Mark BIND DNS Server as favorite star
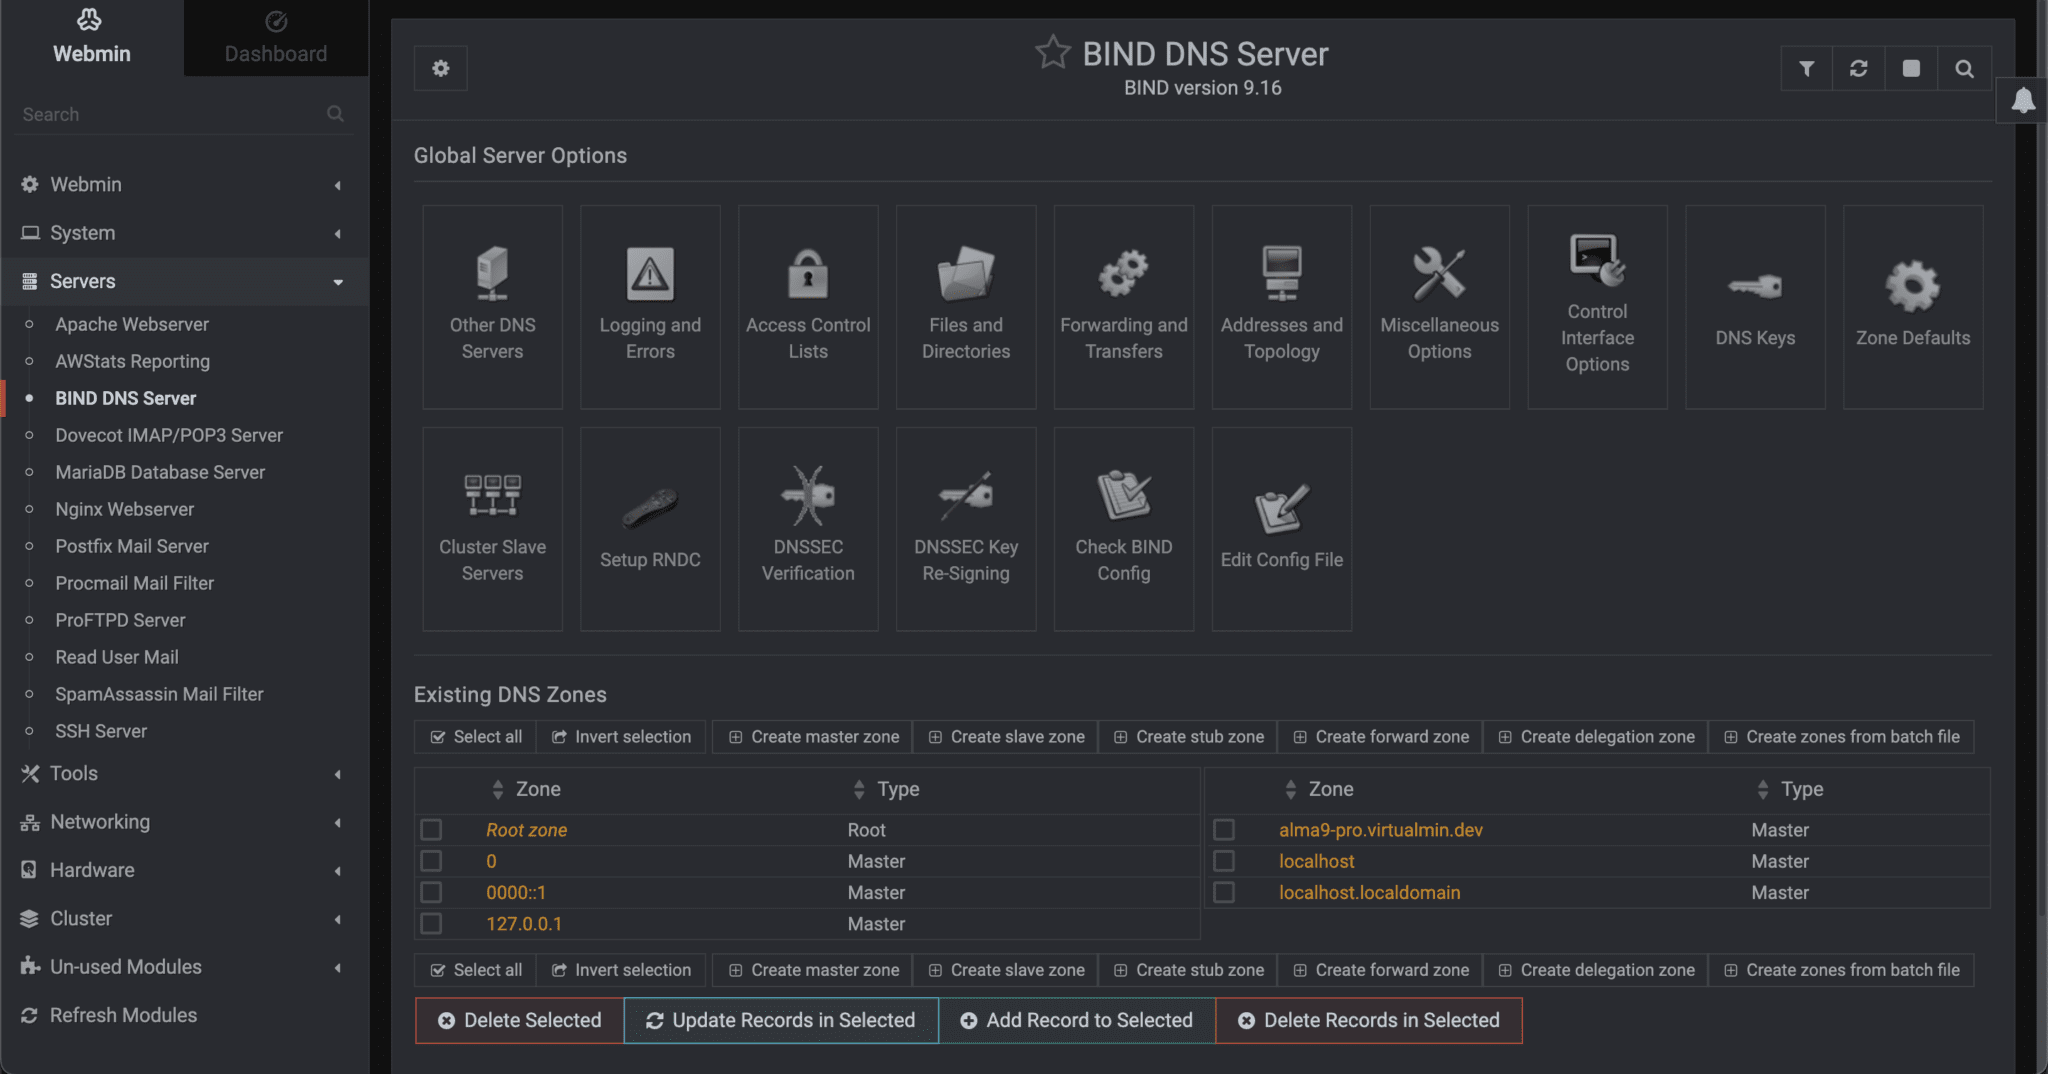 click(1052, 52)
